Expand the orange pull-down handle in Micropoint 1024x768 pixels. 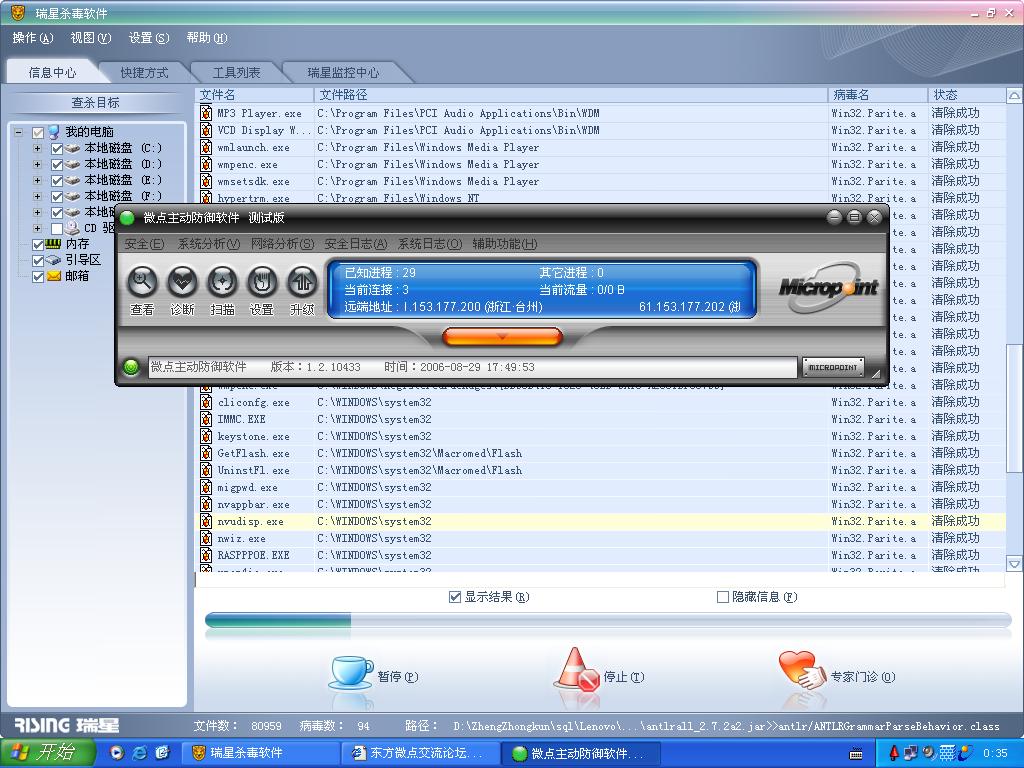[x=502, y=336]
